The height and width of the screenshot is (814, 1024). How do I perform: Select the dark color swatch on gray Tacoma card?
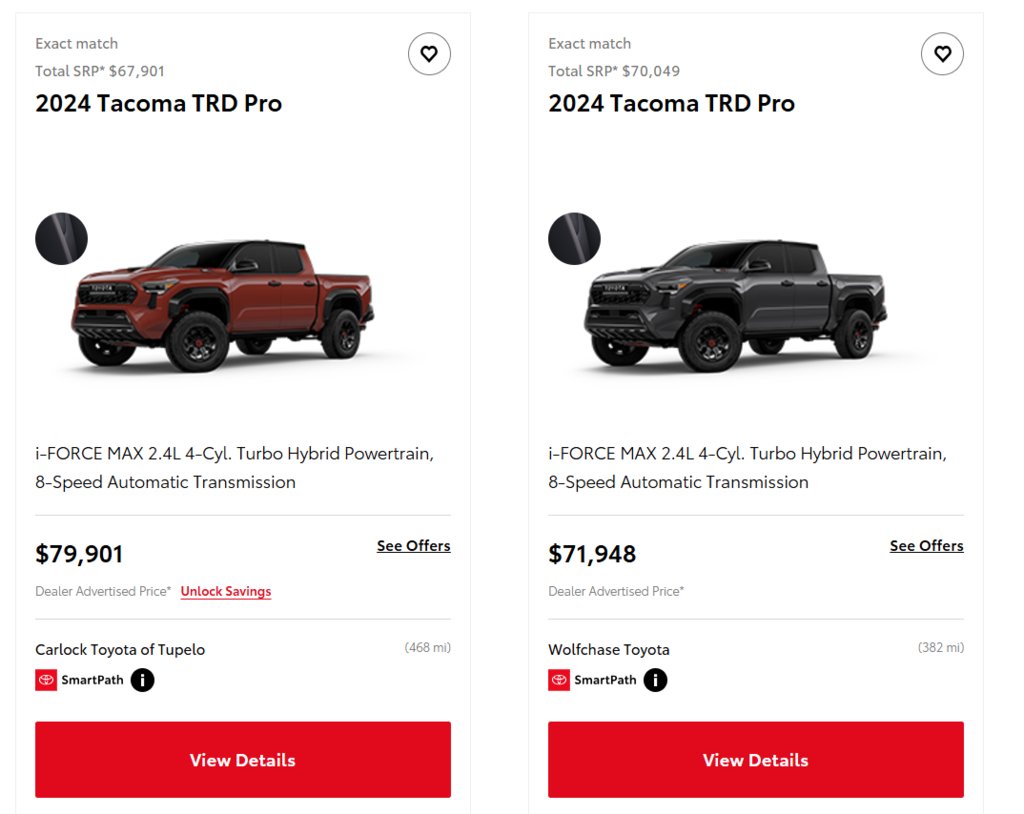click(x=574, y=238)
